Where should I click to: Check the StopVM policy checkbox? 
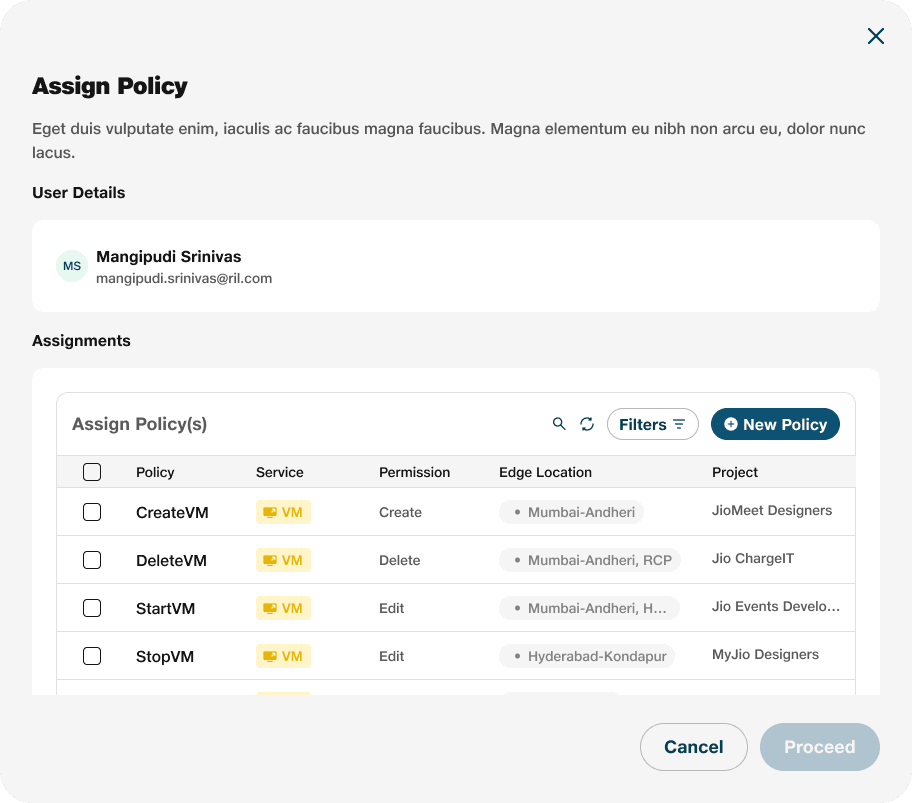[x=92, y=656]
